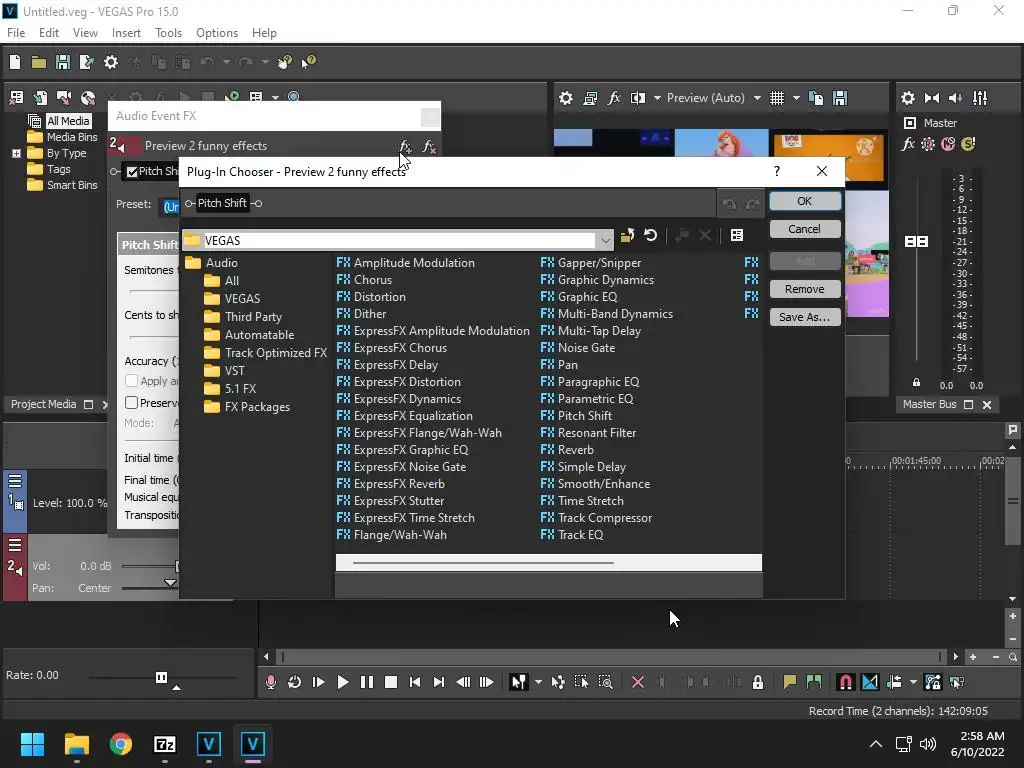Refresh plug-in list in Plug-In Chooser
Viewport: 1024px width, 768px height.
650,235
